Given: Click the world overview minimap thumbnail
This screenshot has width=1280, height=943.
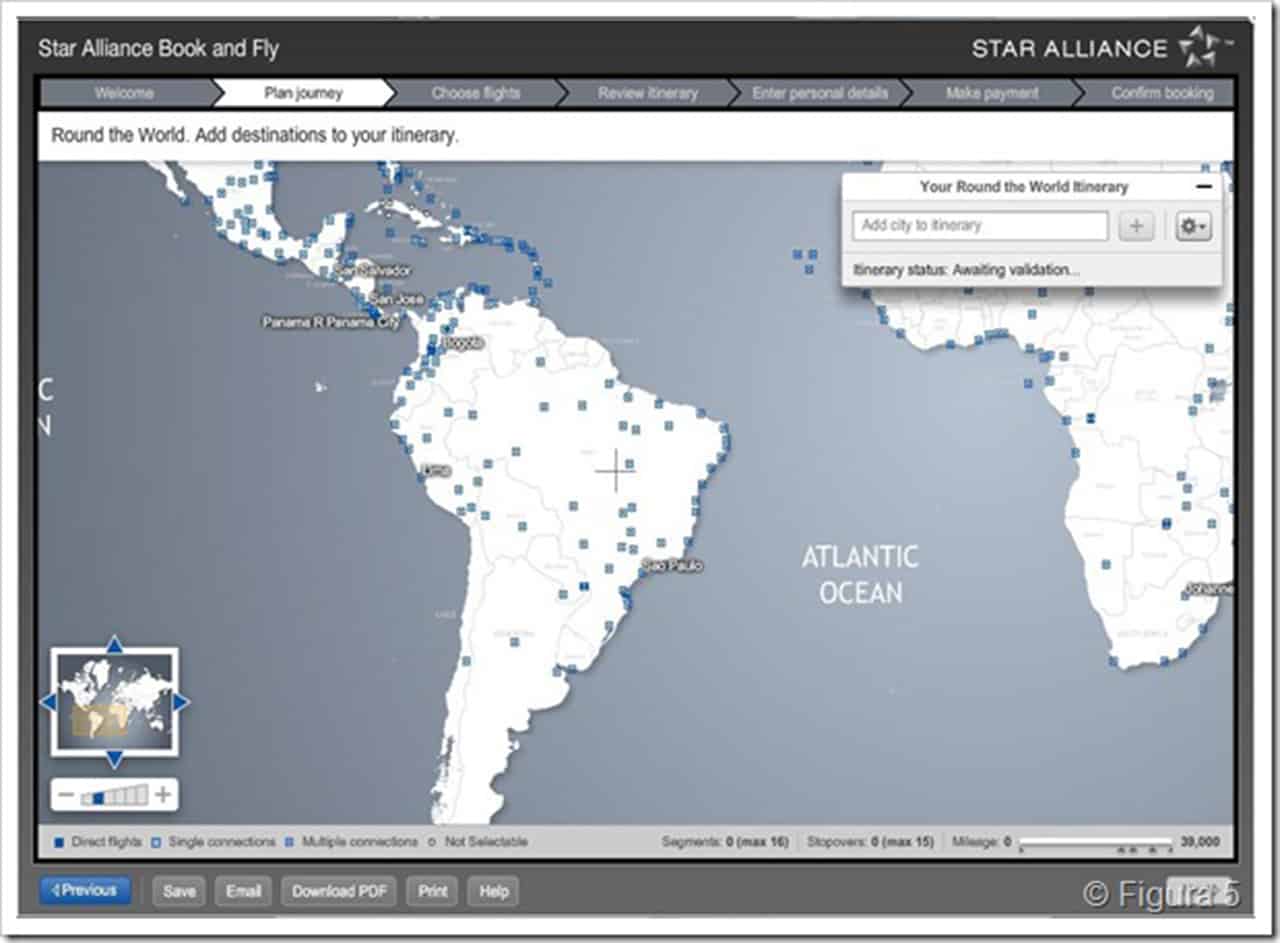Looking at the screenshot, I should click(114, 702).
